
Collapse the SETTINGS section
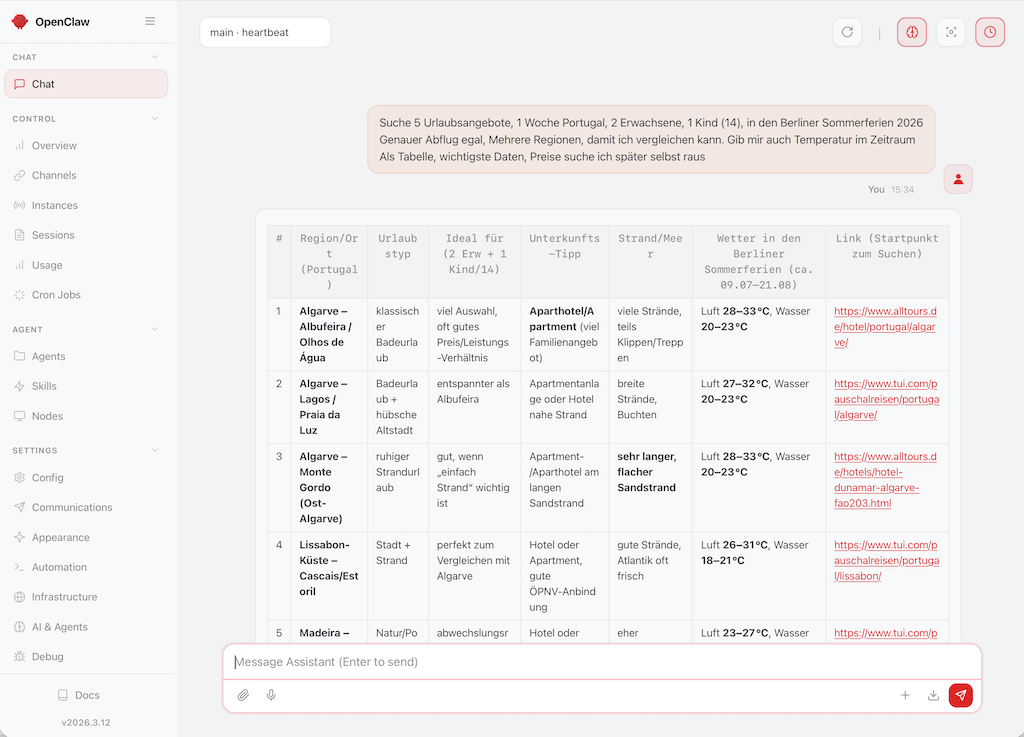click(x=154, y=449)
